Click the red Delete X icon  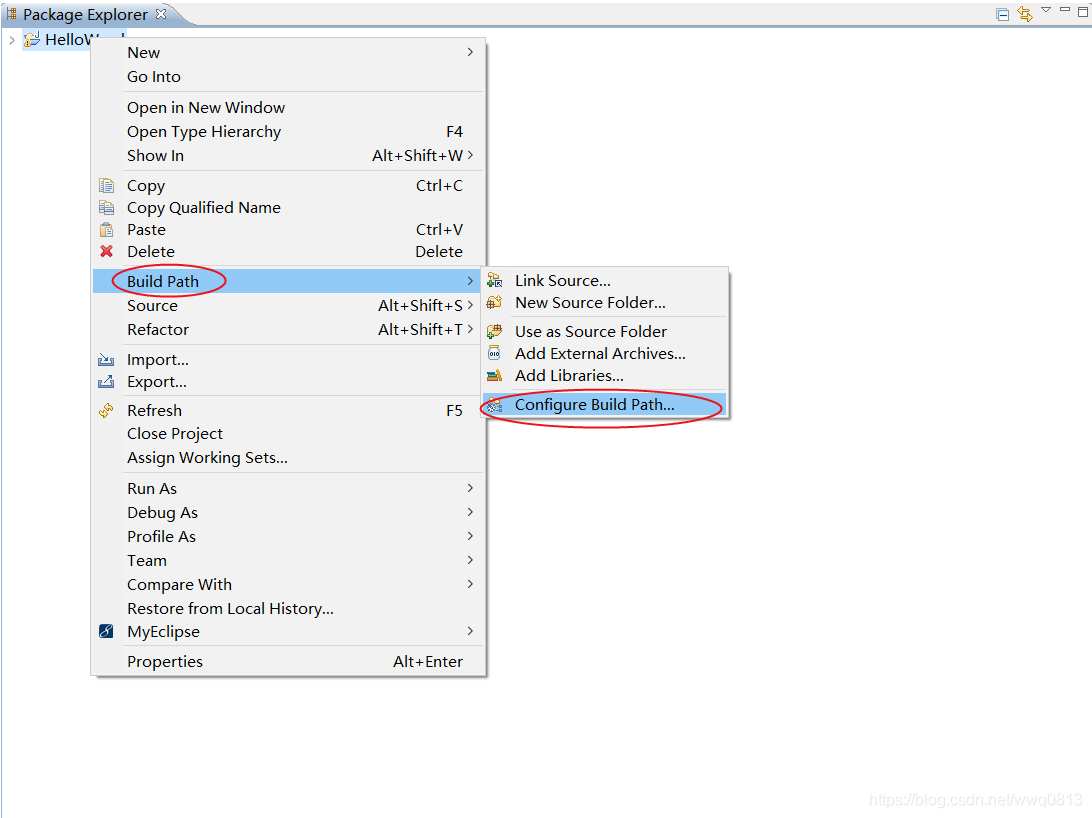107,251
